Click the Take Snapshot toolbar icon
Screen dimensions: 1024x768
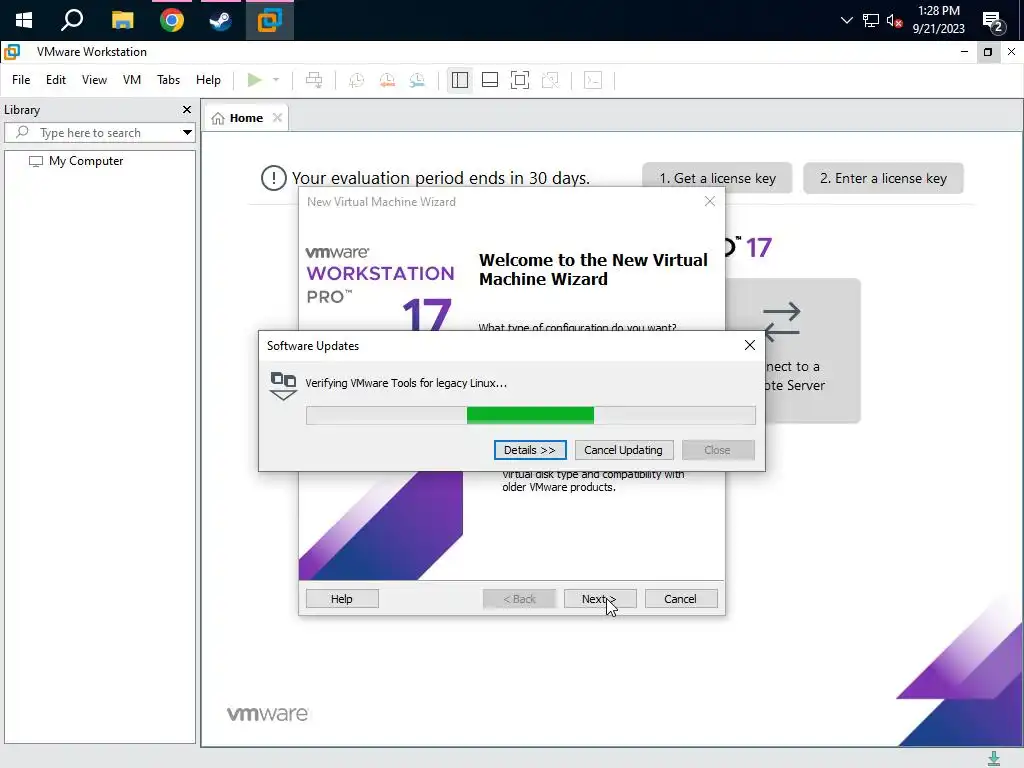[x=357, y=80]
